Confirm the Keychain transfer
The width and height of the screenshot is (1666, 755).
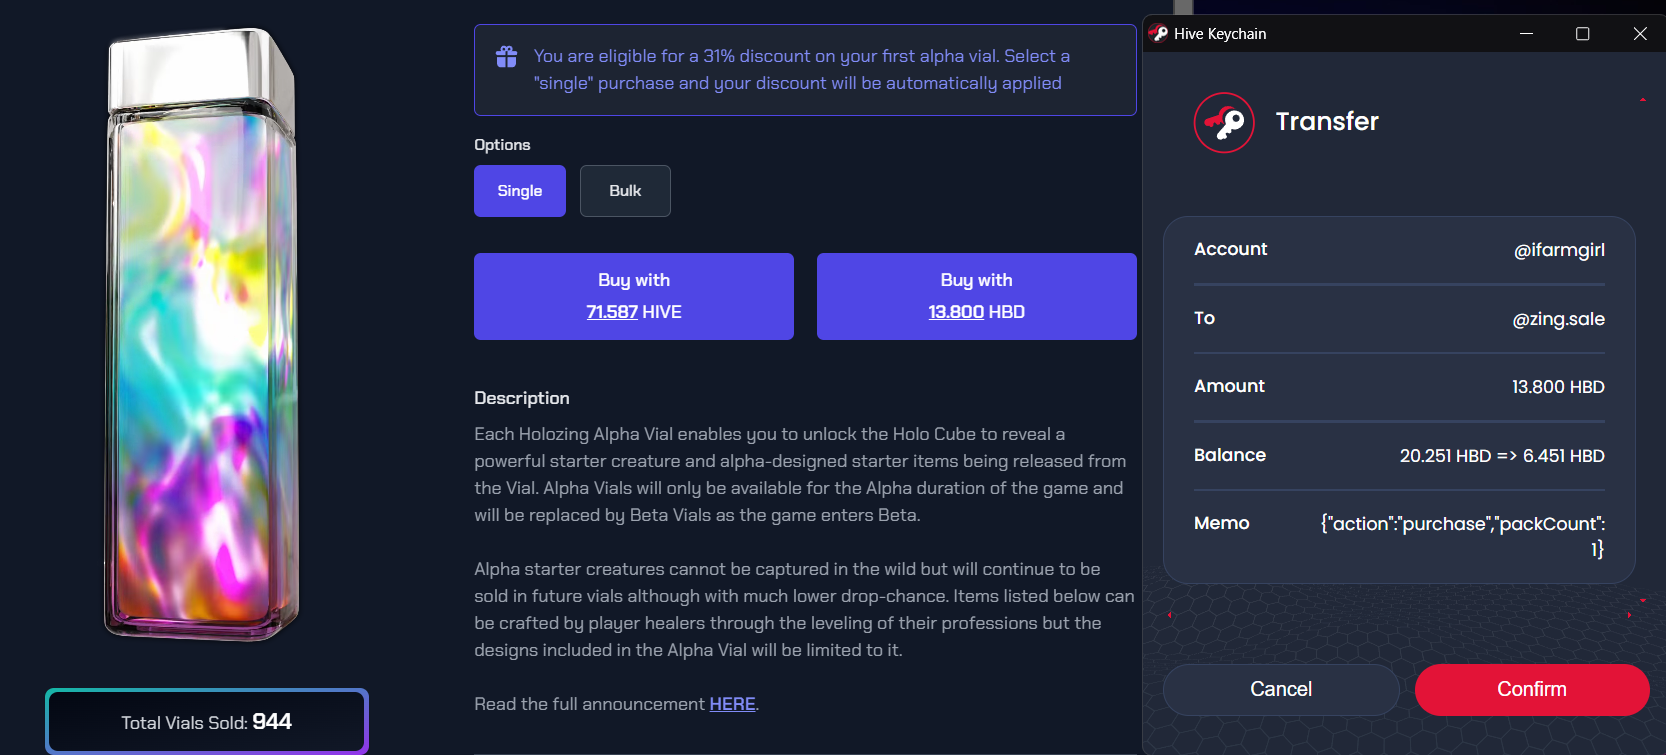(x=1531, y=689)
